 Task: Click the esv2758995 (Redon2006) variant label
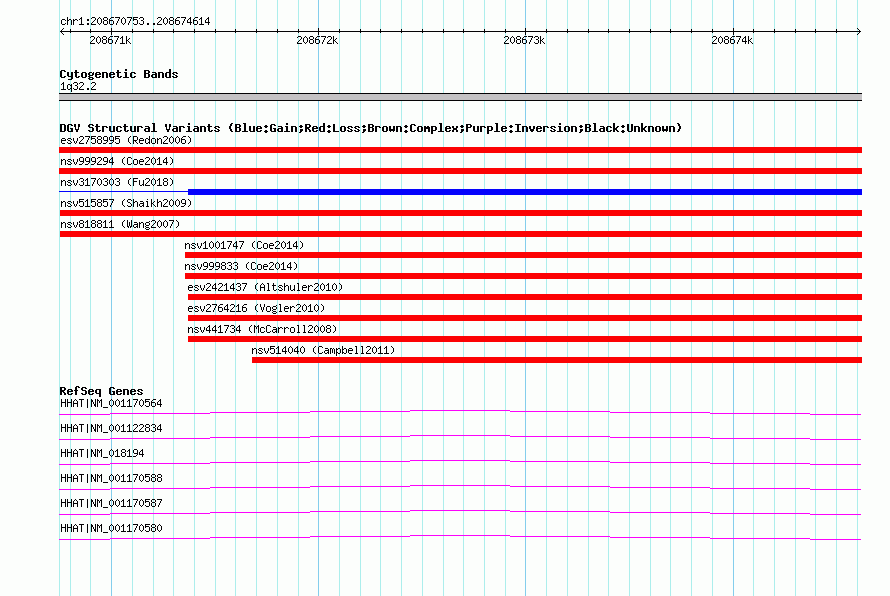pyautogui.click(x=126, y=140)
